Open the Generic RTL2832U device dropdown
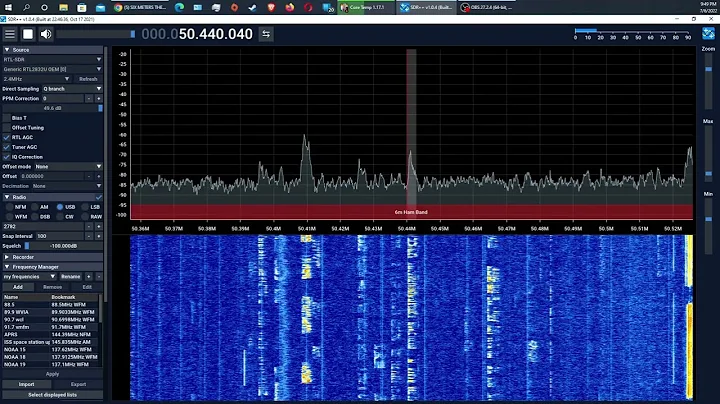This screenshot has height=404, width=720. (52, 69)
